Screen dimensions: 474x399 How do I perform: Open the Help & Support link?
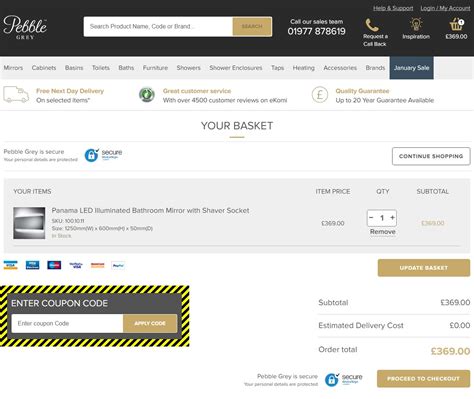pos(393,8)
